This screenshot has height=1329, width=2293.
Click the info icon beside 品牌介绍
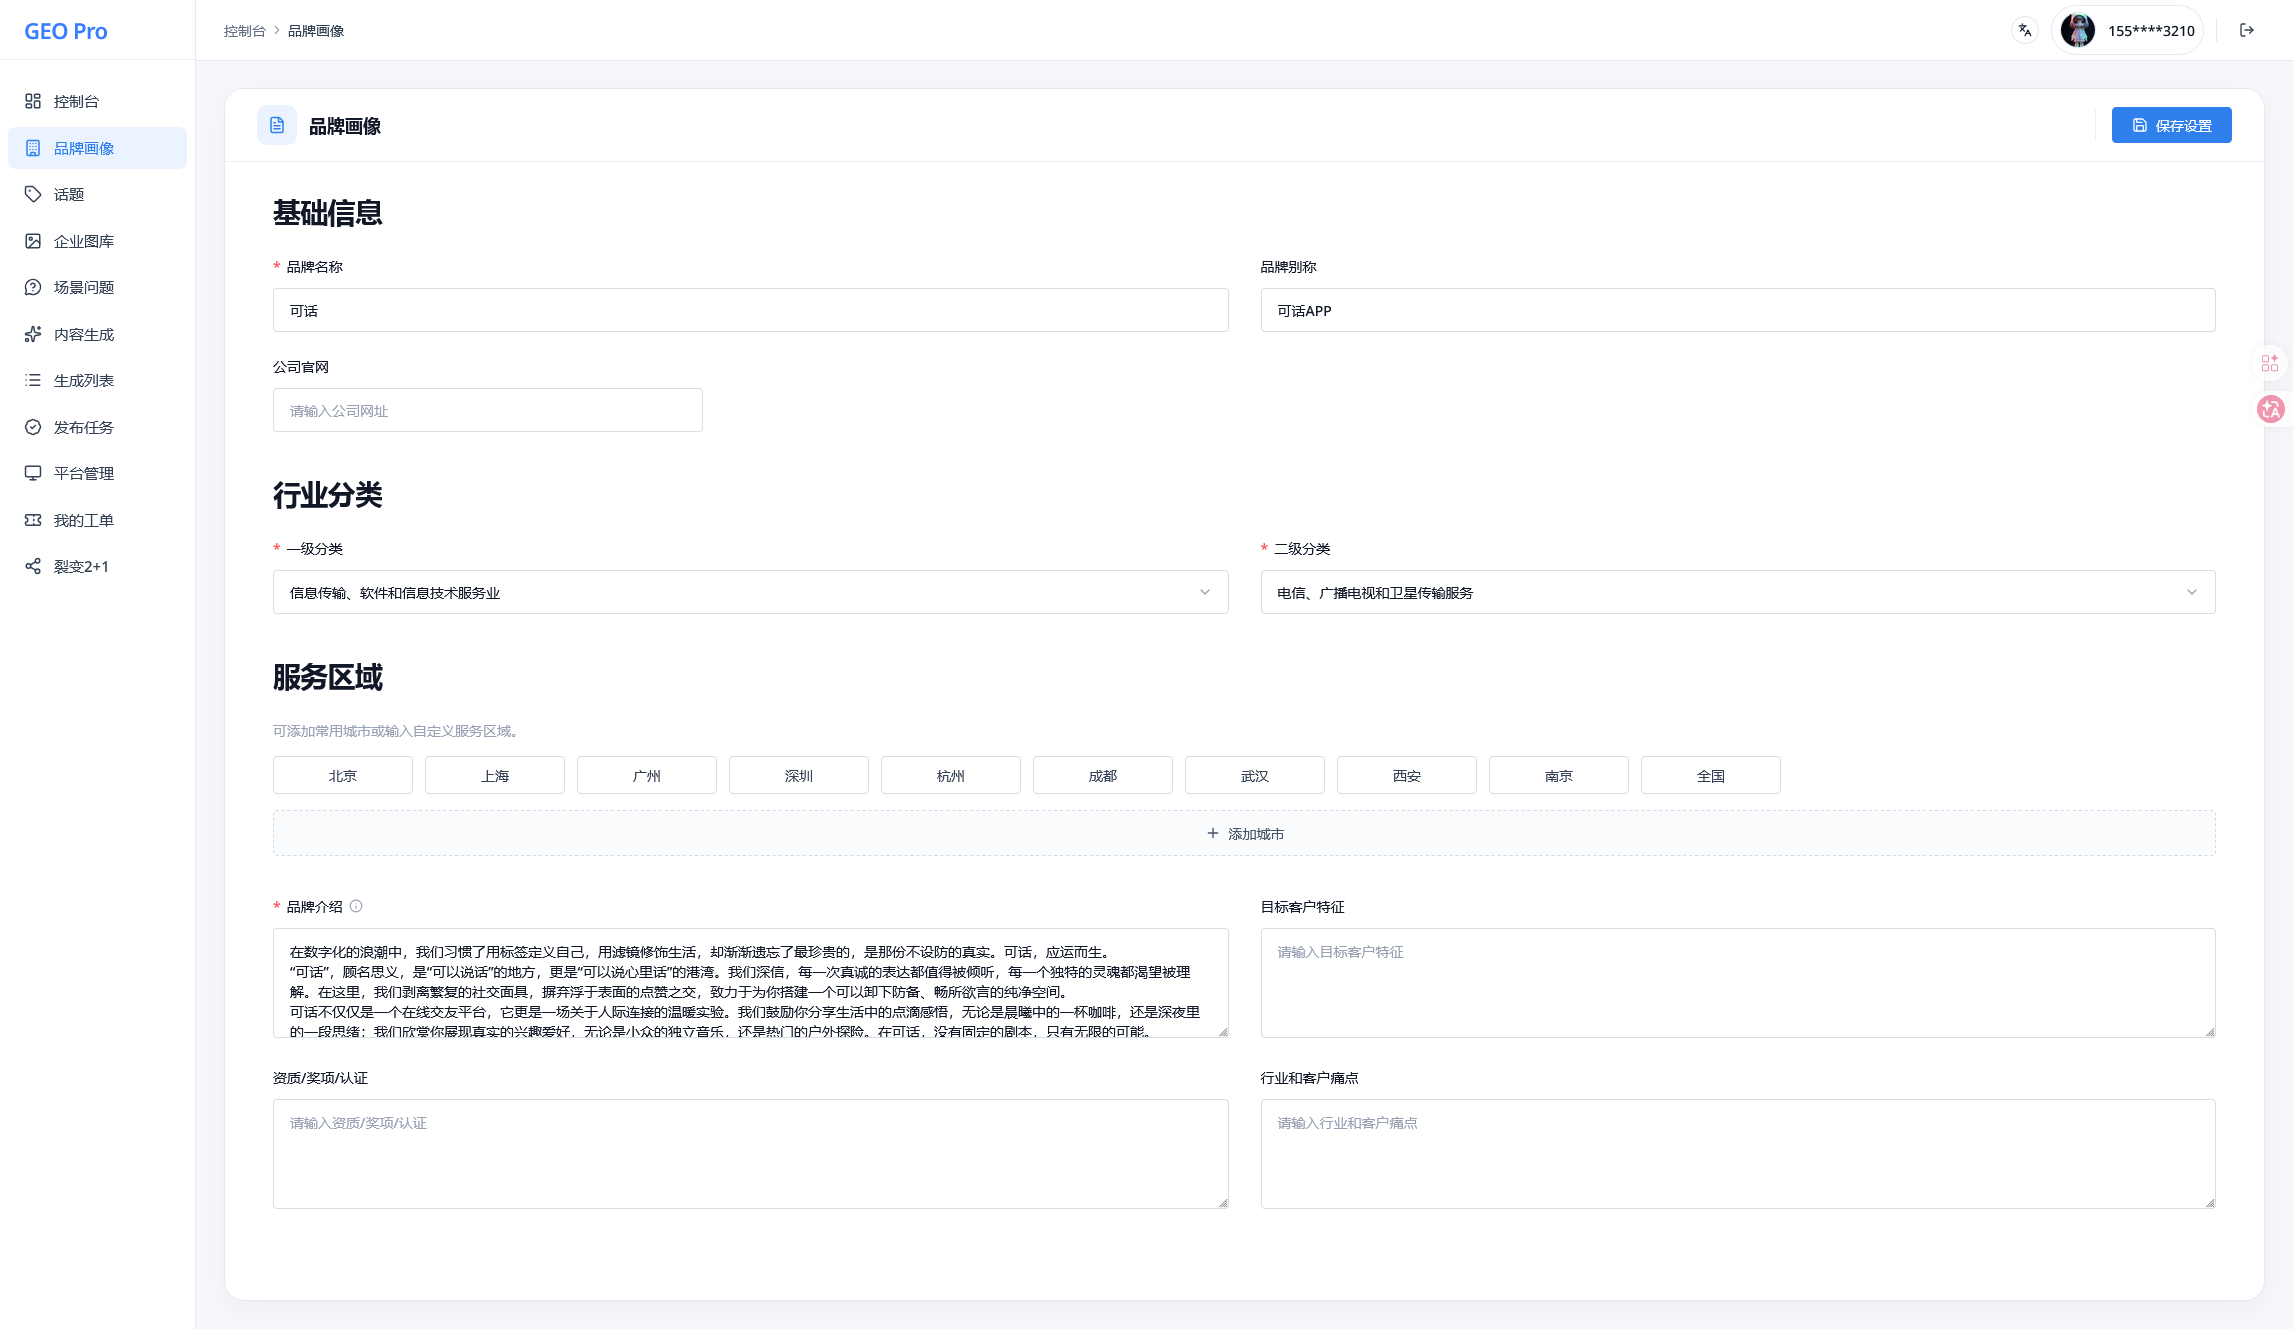pos(356,906)
